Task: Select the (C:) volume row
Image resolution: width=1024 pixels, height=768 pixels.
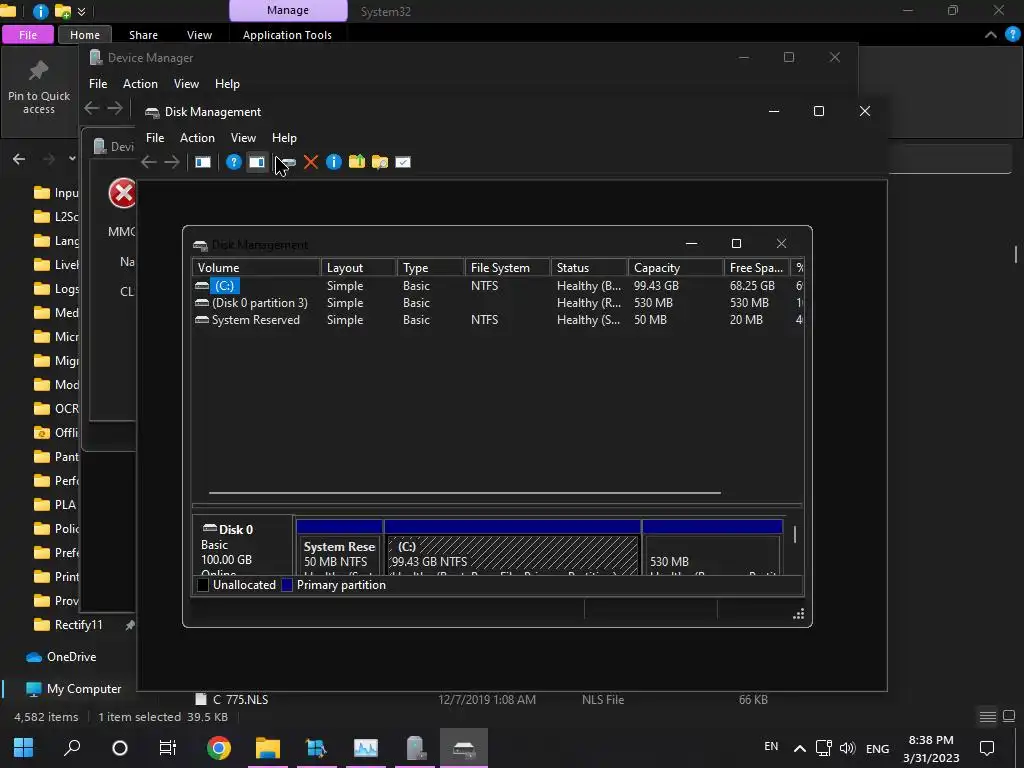Action: pyautogui.click(x=498, y=286)
